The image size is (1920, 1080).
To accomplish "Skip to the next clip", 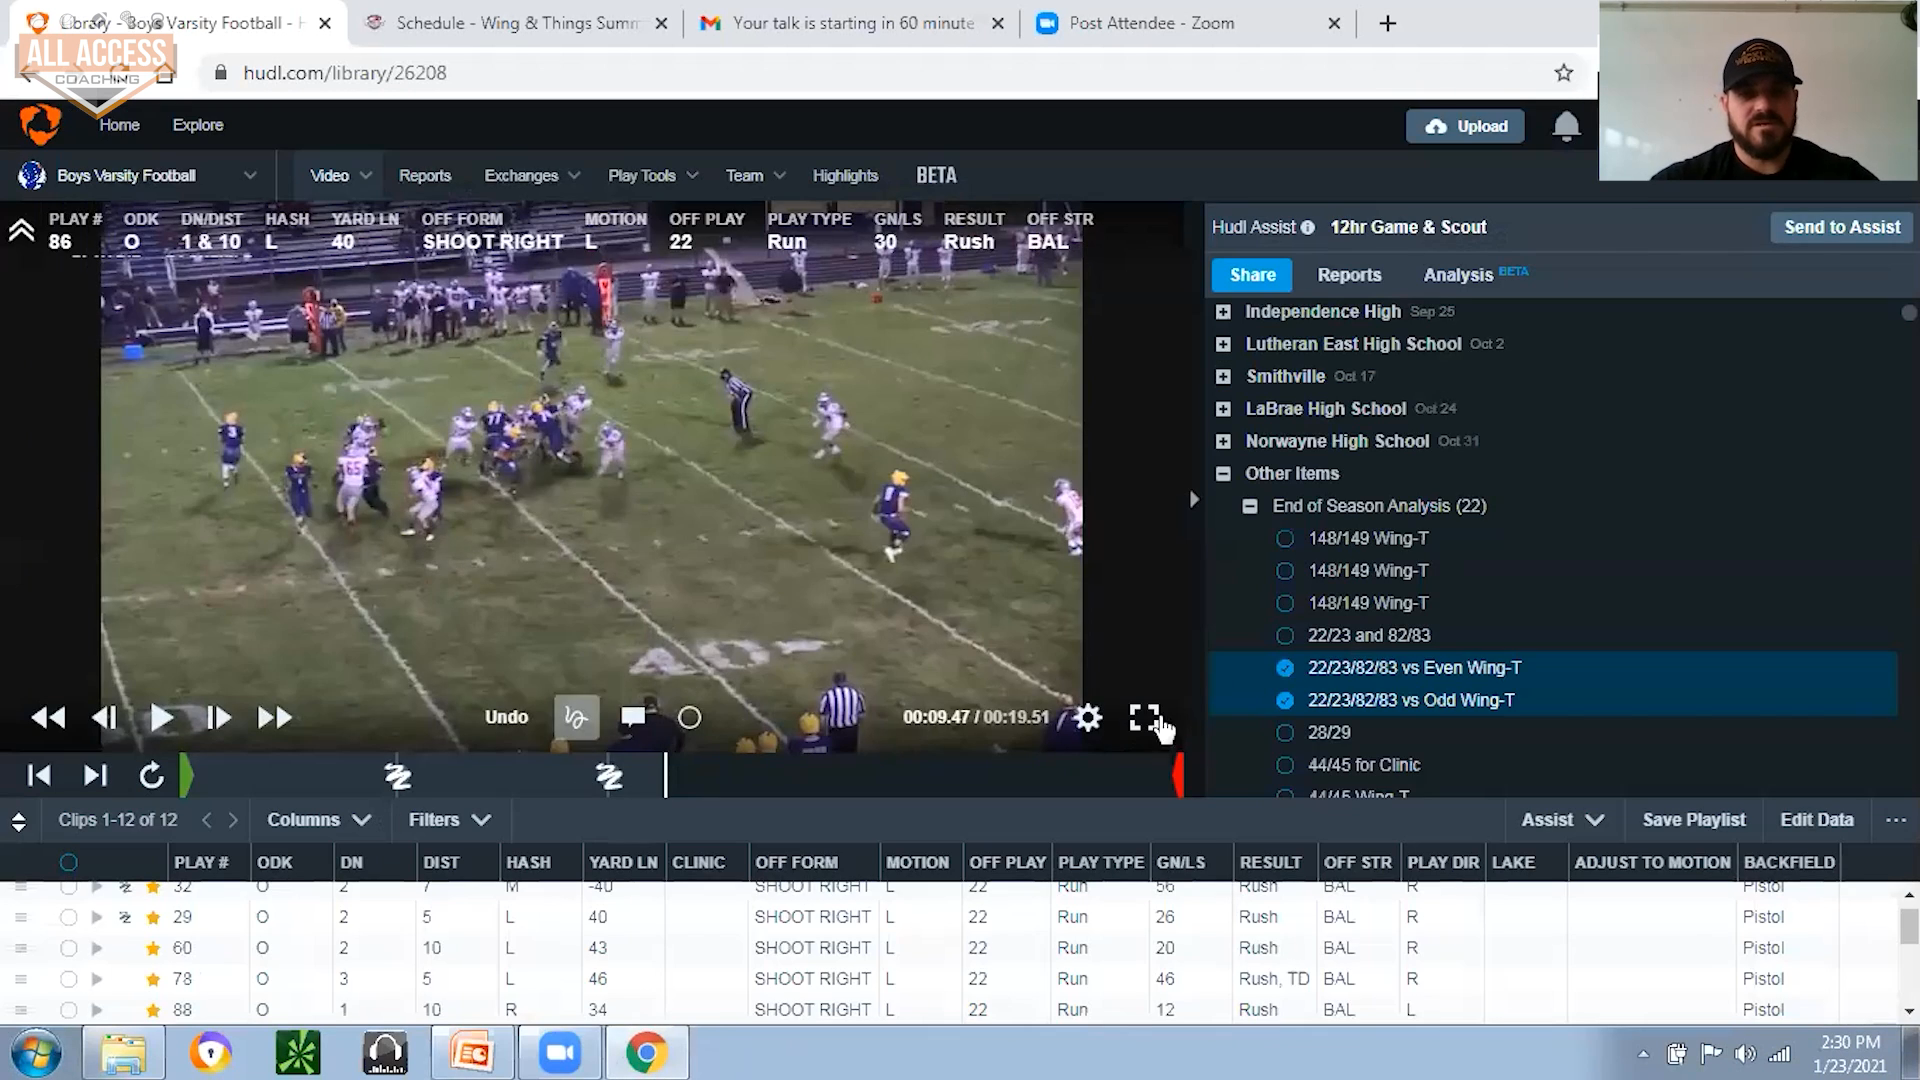I will pyautogui.click(x=95, y=775).
